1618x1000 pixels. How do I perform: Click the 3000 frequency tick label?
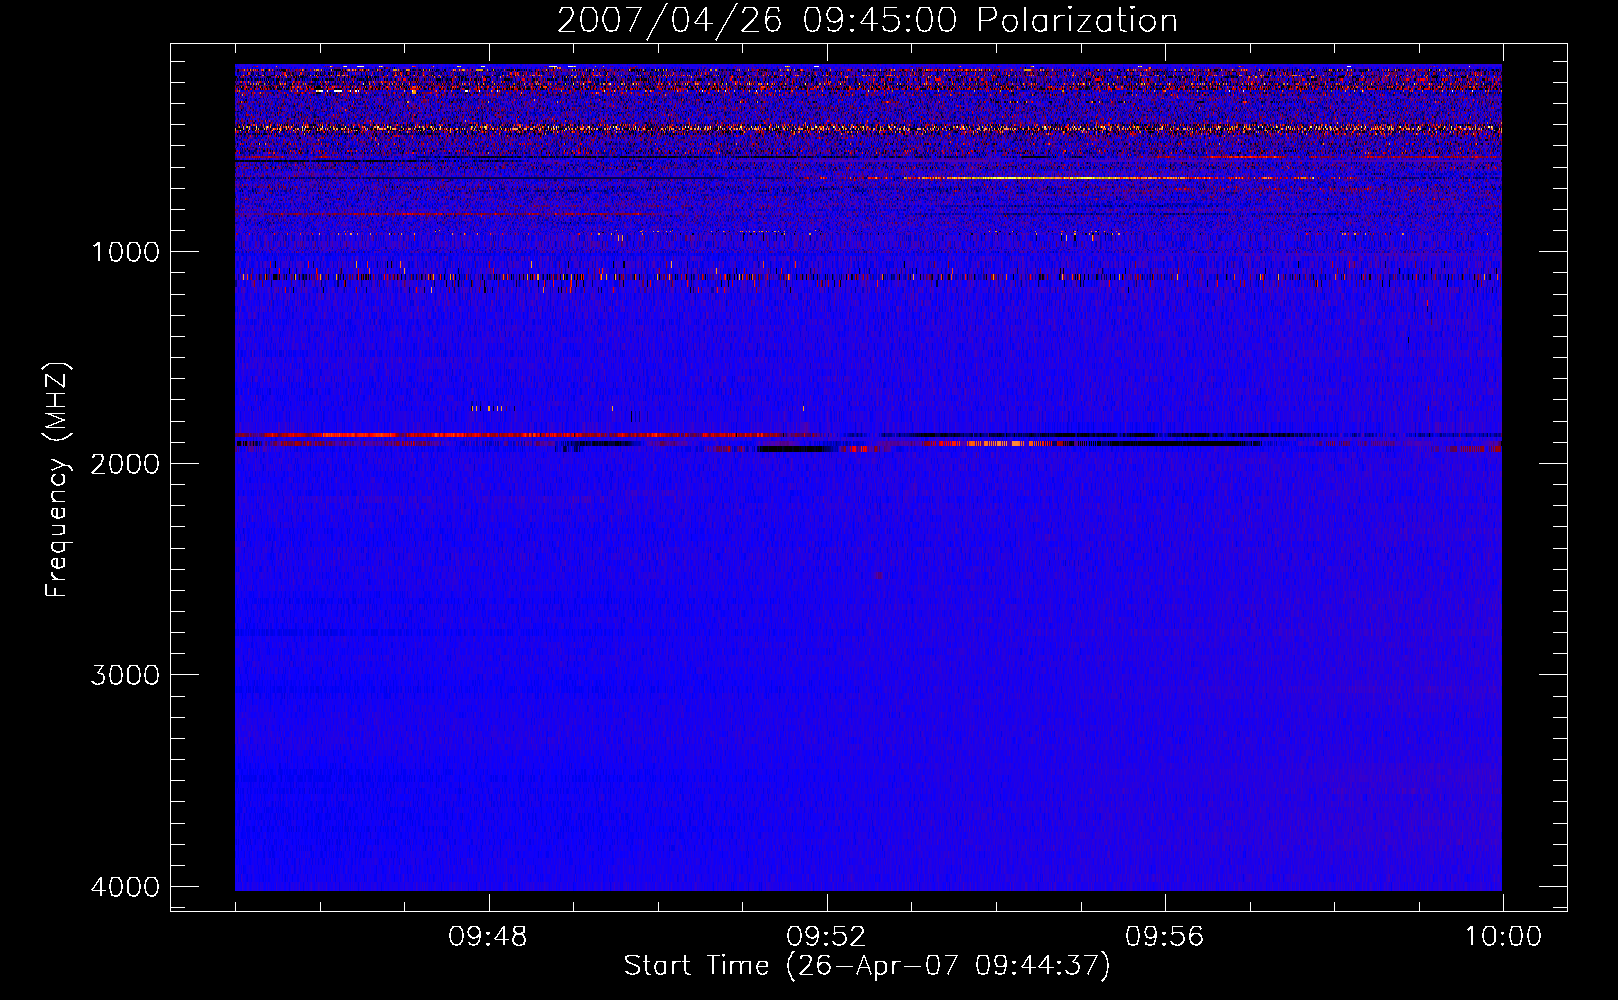[125, 675]
